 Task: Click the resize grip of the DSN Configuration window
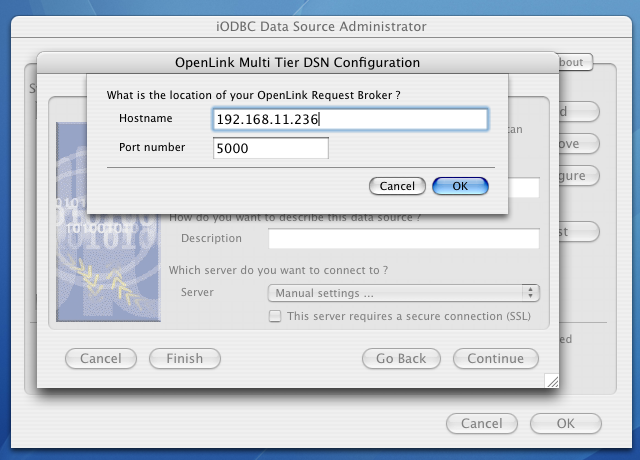(x=552, y=381)
